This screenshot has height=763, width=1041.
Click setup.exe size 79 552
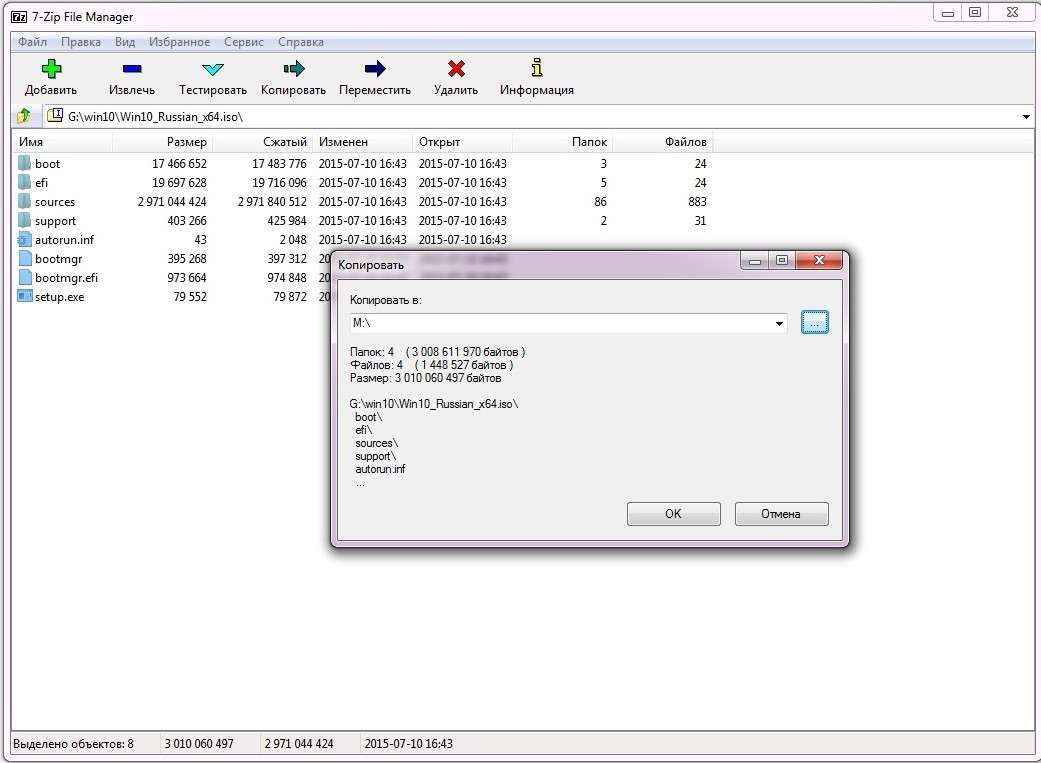[x=190, y=297]
